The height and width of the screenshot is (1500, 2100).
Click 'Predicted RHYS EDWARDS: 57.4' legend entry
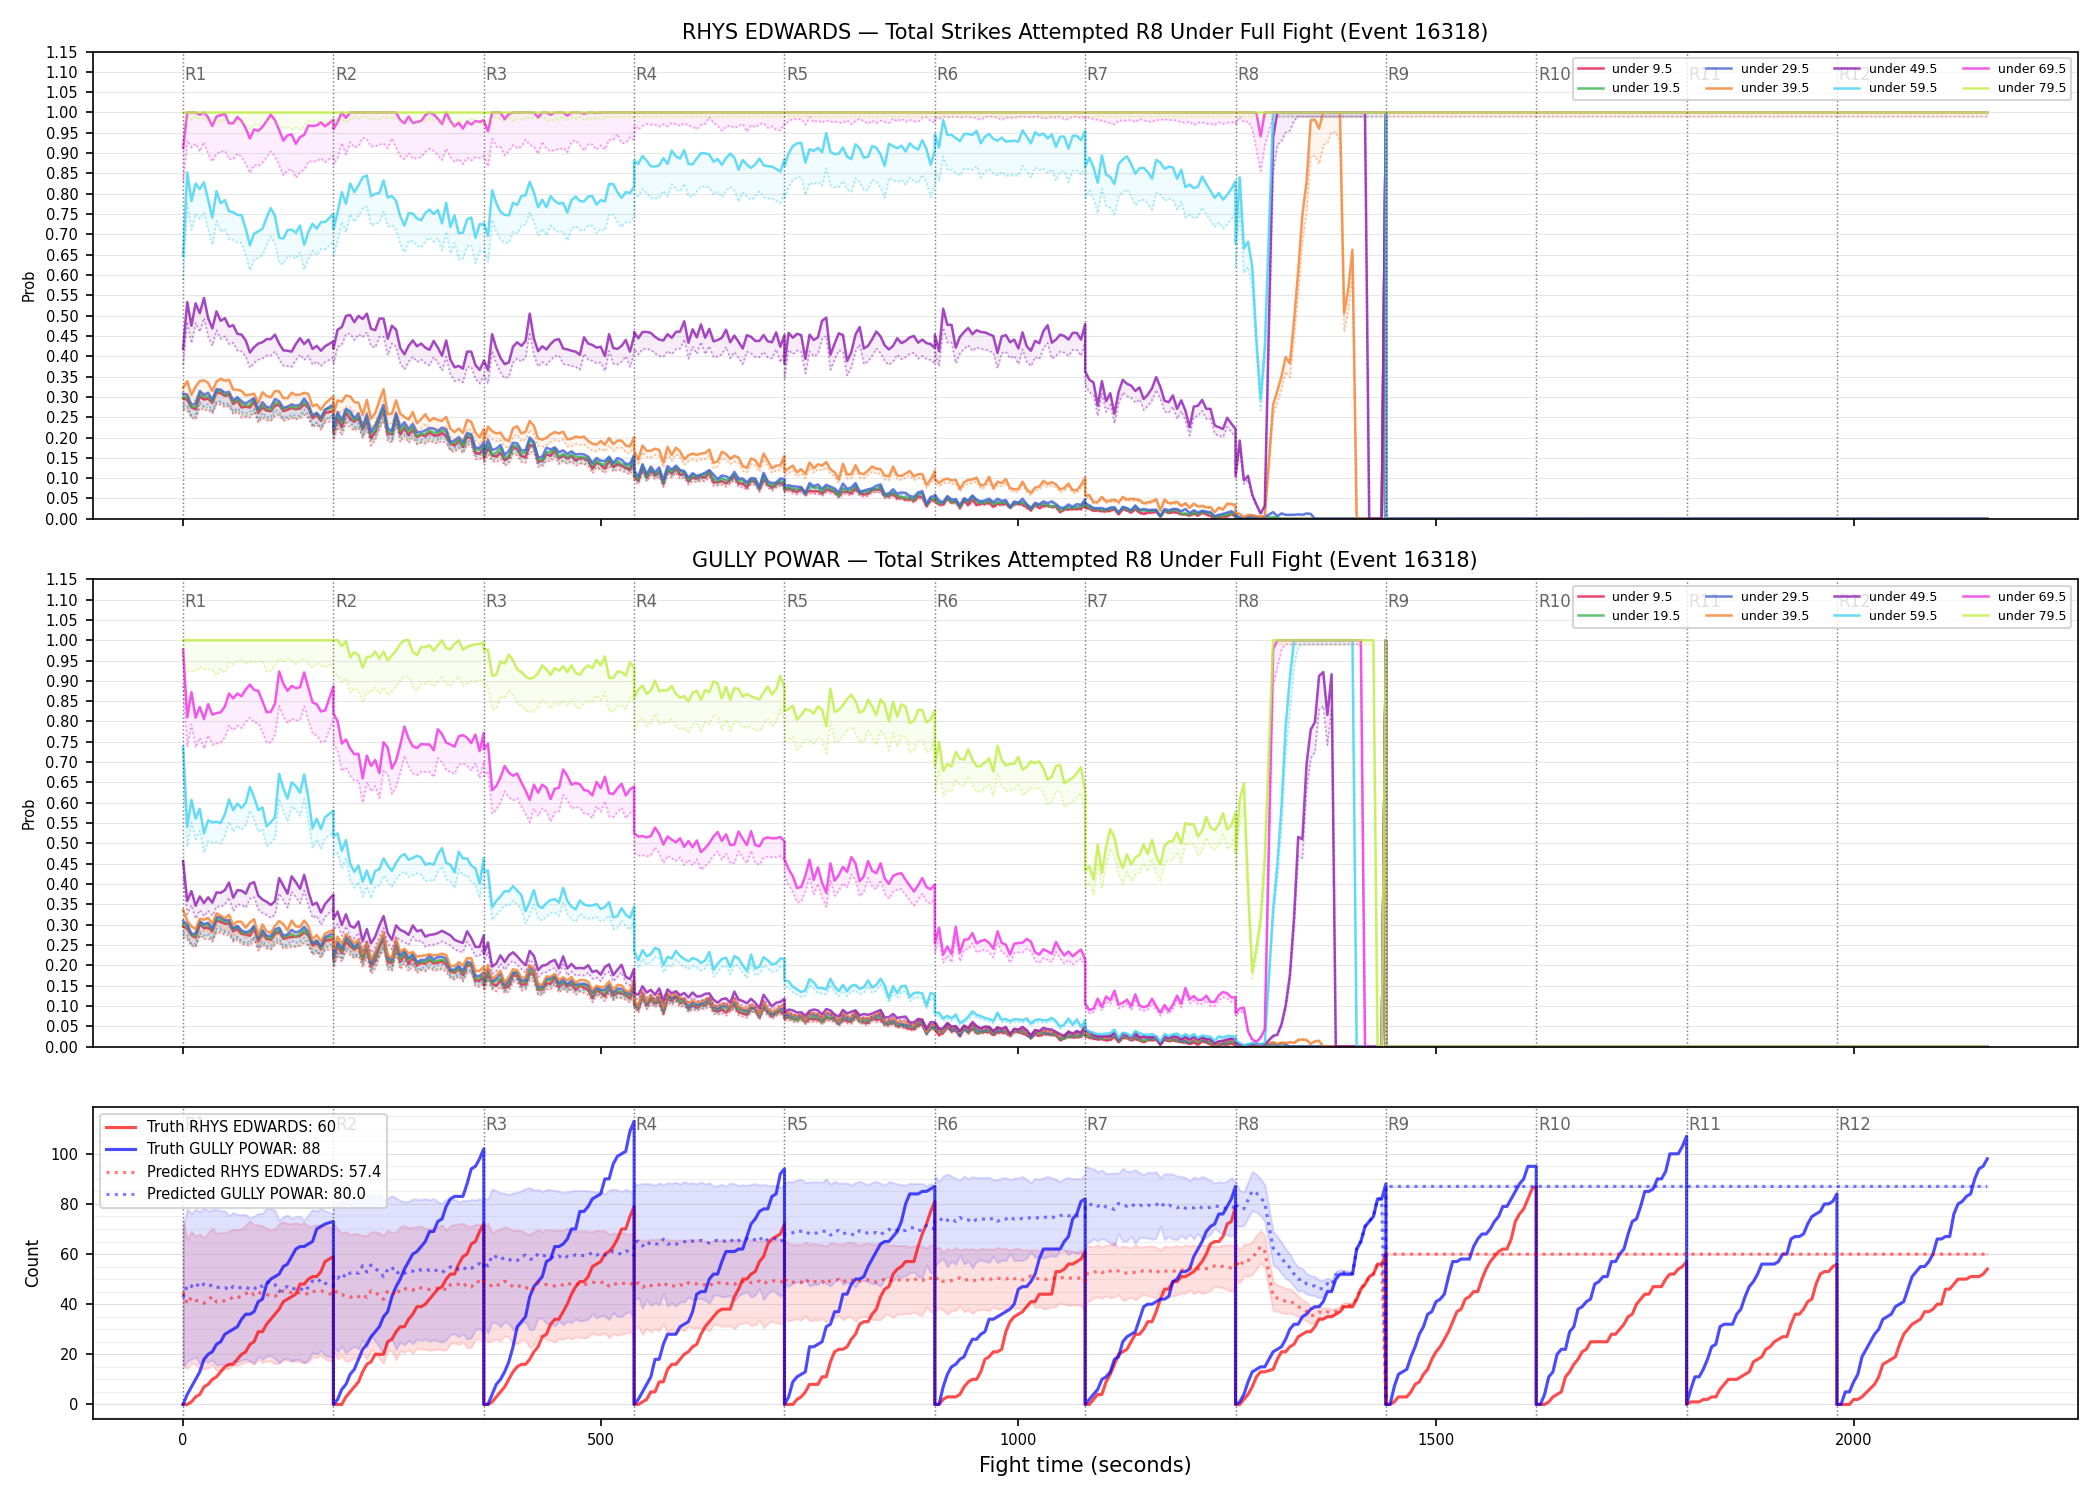tap(243, 1172)
